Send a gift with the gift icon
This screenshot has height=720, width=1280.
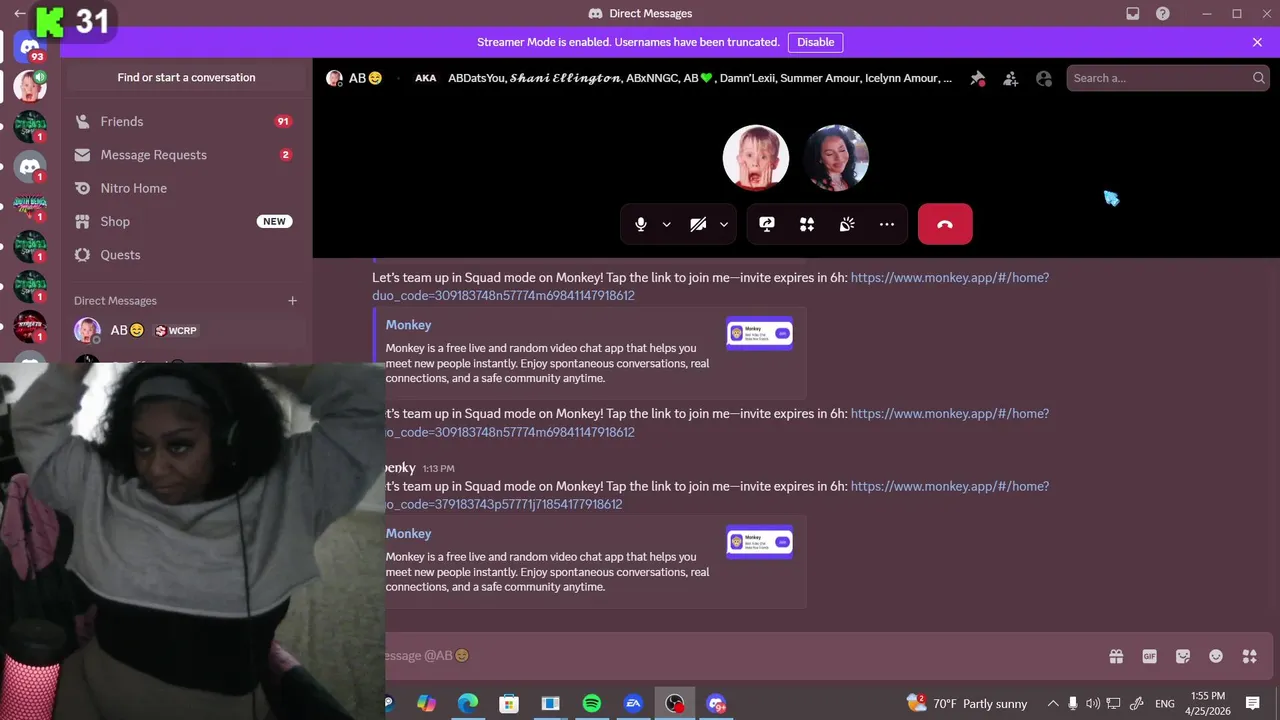tap(1116, 656)
